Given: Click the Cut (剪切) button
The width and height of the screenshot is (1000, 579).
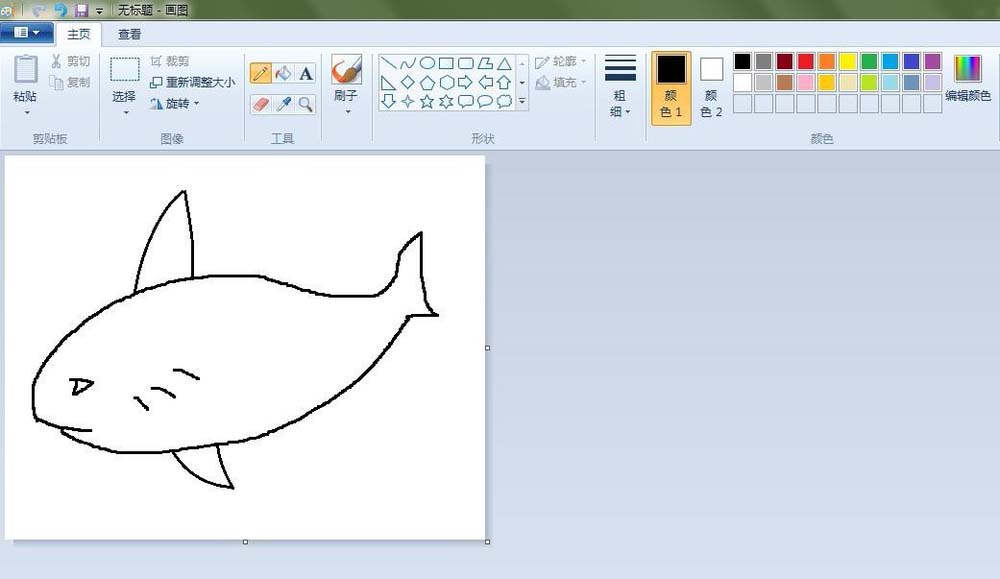Looking at the screenshot, I should [71, 61].
